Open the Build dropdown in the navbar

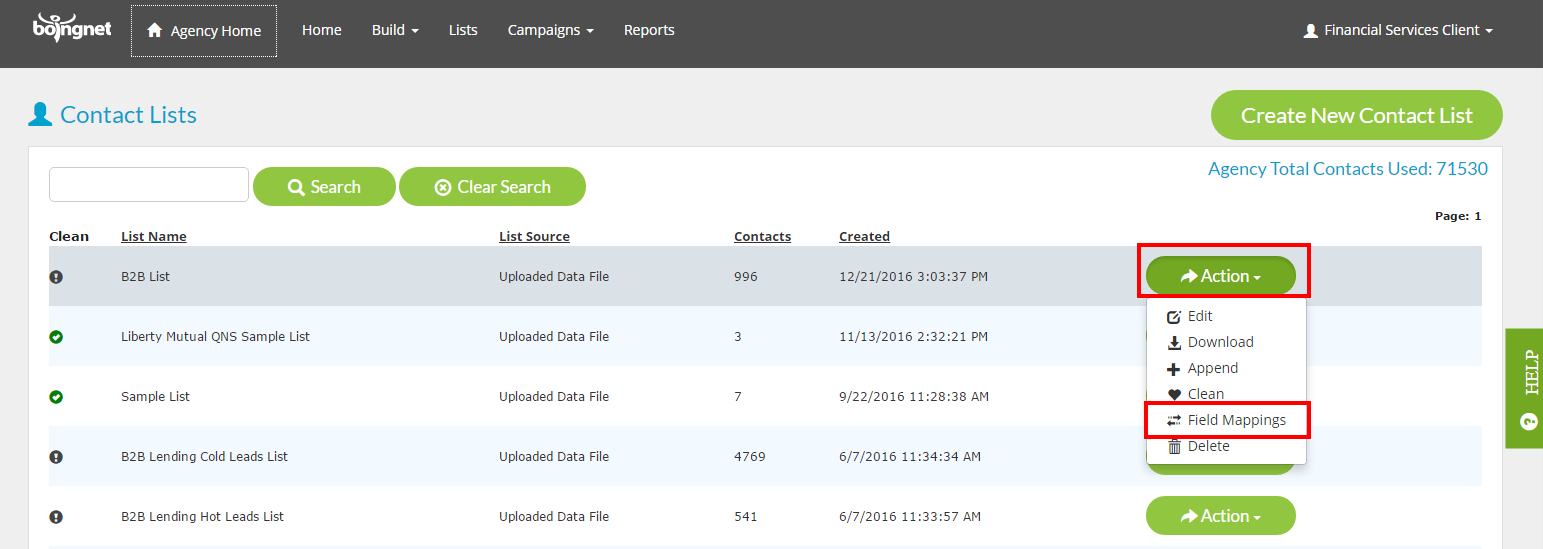pos(395,30)
